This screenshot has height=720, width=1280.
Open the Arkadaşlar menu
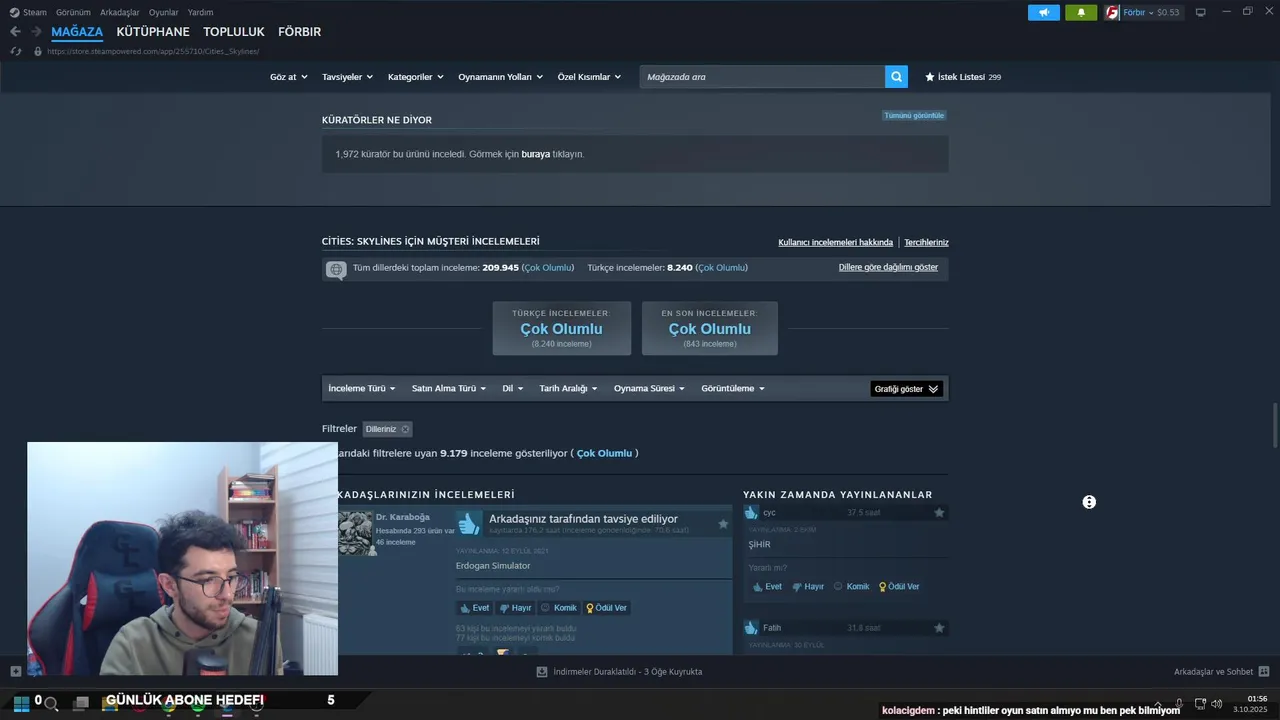click(120, 13)
